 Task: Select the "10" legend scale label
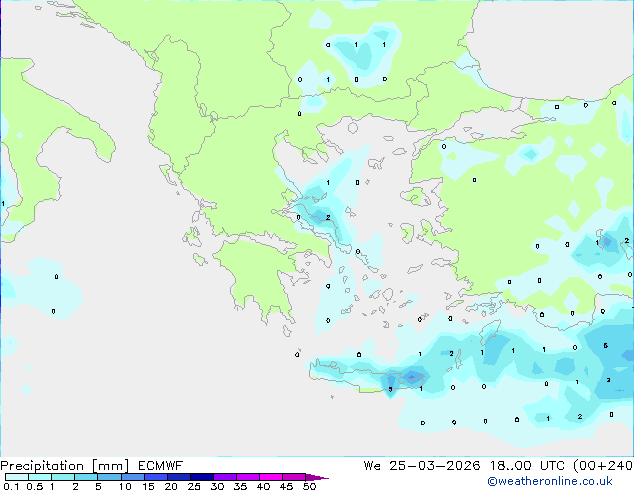point(125,486)
